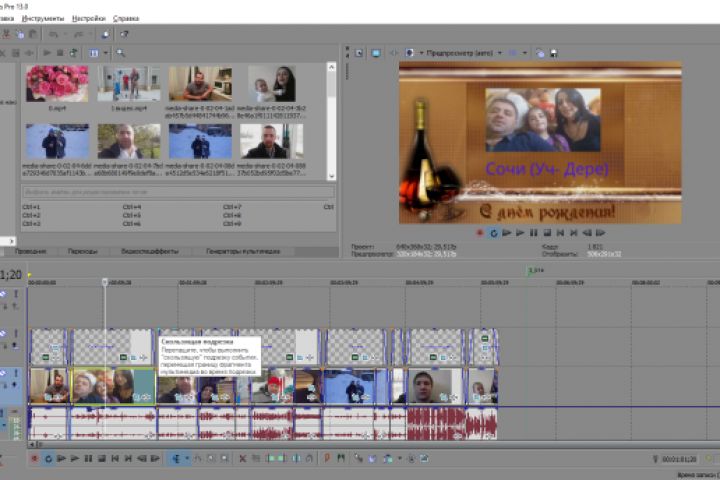This screenshot has height=480, width=720.
Task: Click the Lock icon in timeline toolbar
Action: click(310, 458)
